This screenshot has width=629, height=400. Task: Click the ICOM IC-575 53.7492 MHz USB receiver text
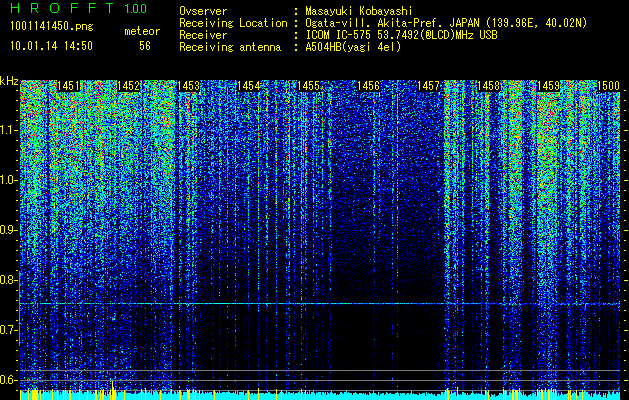(x=401, y=35)
